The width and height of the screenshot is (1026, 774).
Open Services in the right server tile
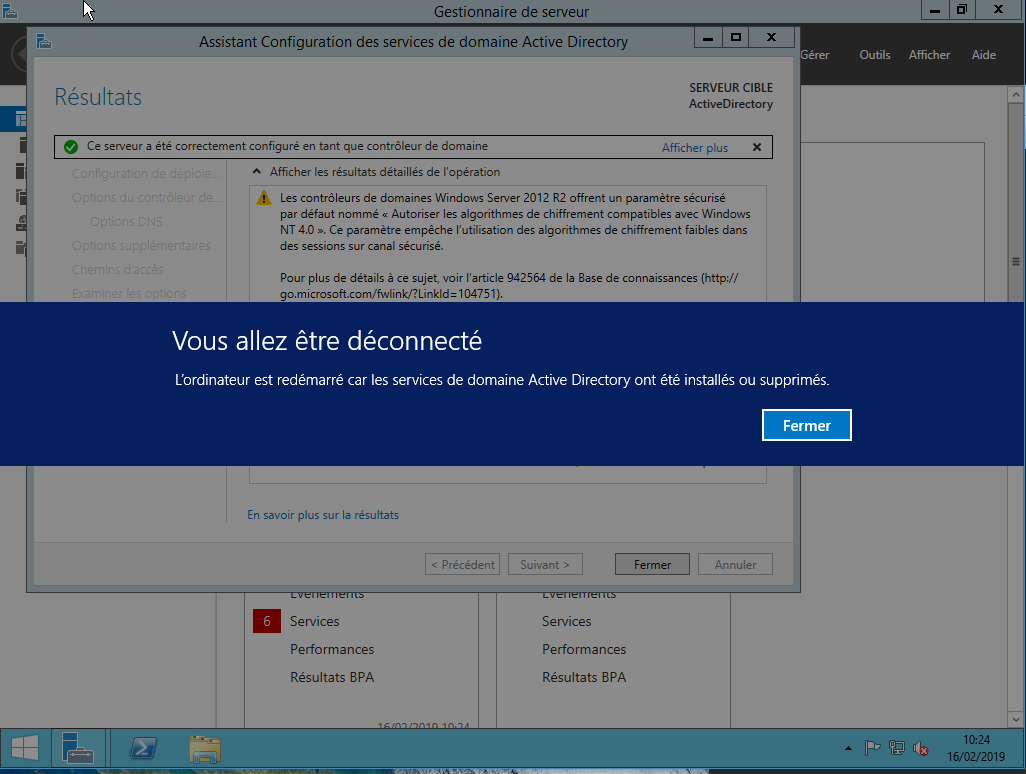tap(567, 622)
